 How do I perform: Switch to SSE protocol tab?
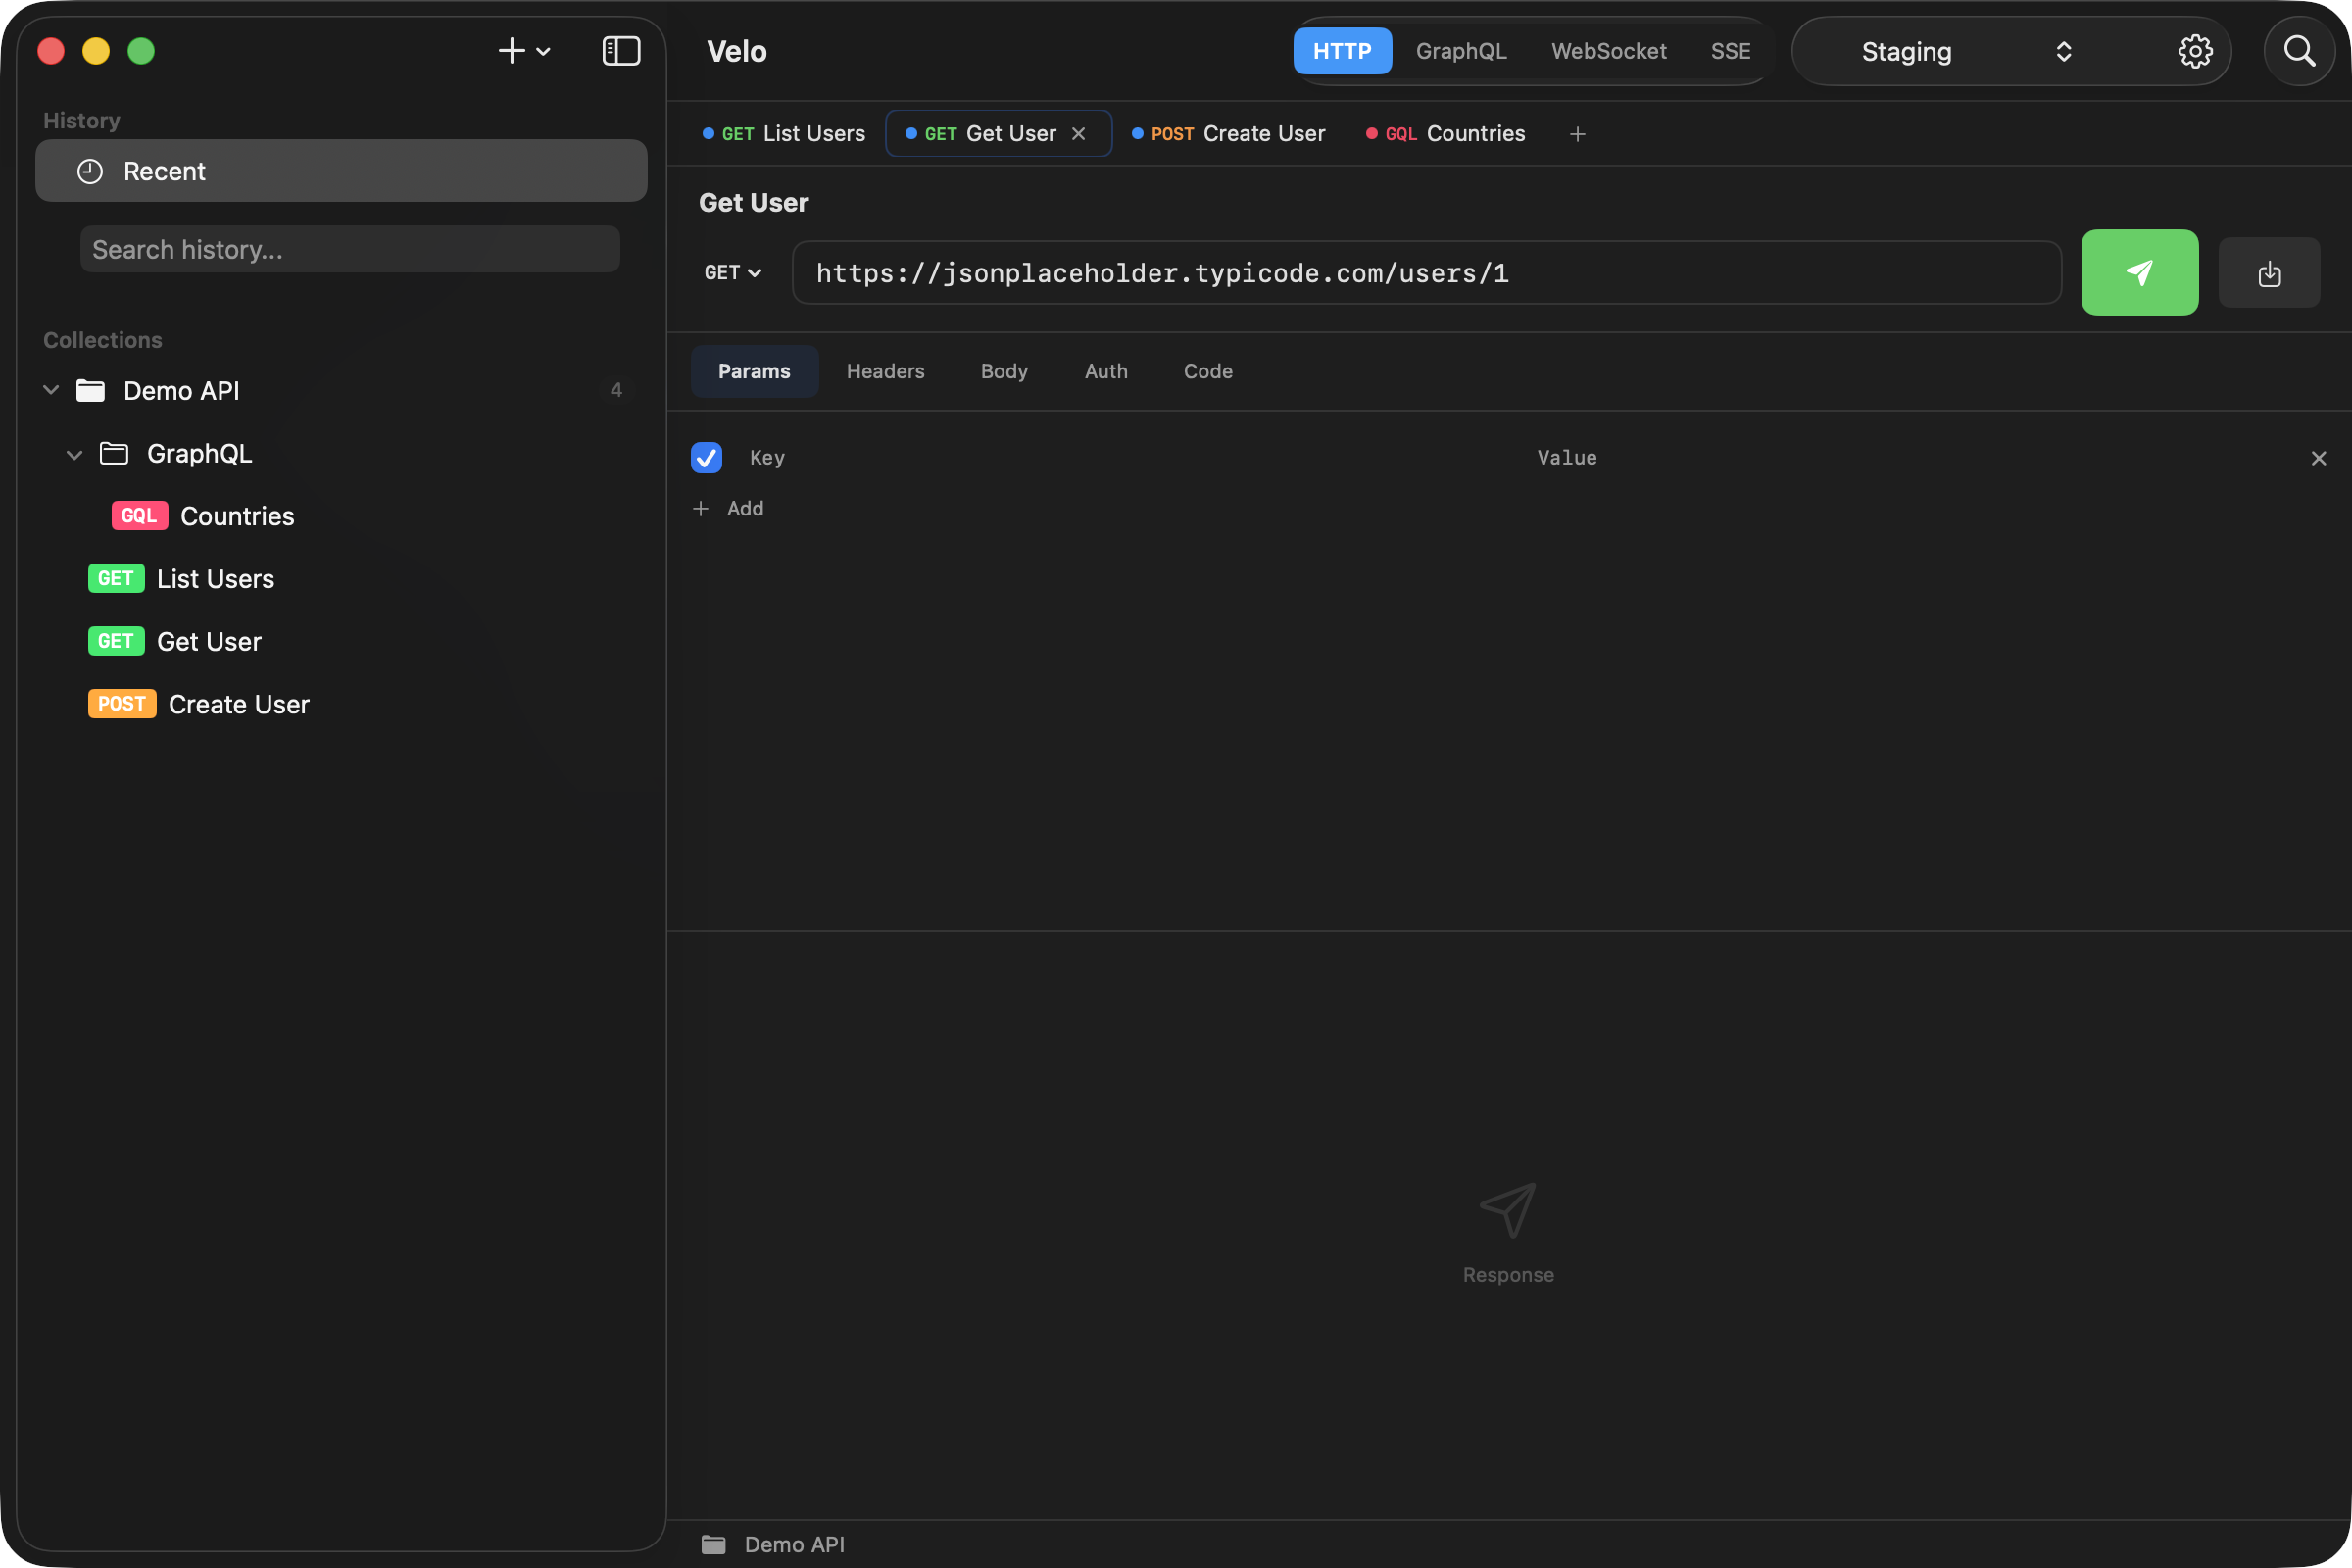(1730, 51)
